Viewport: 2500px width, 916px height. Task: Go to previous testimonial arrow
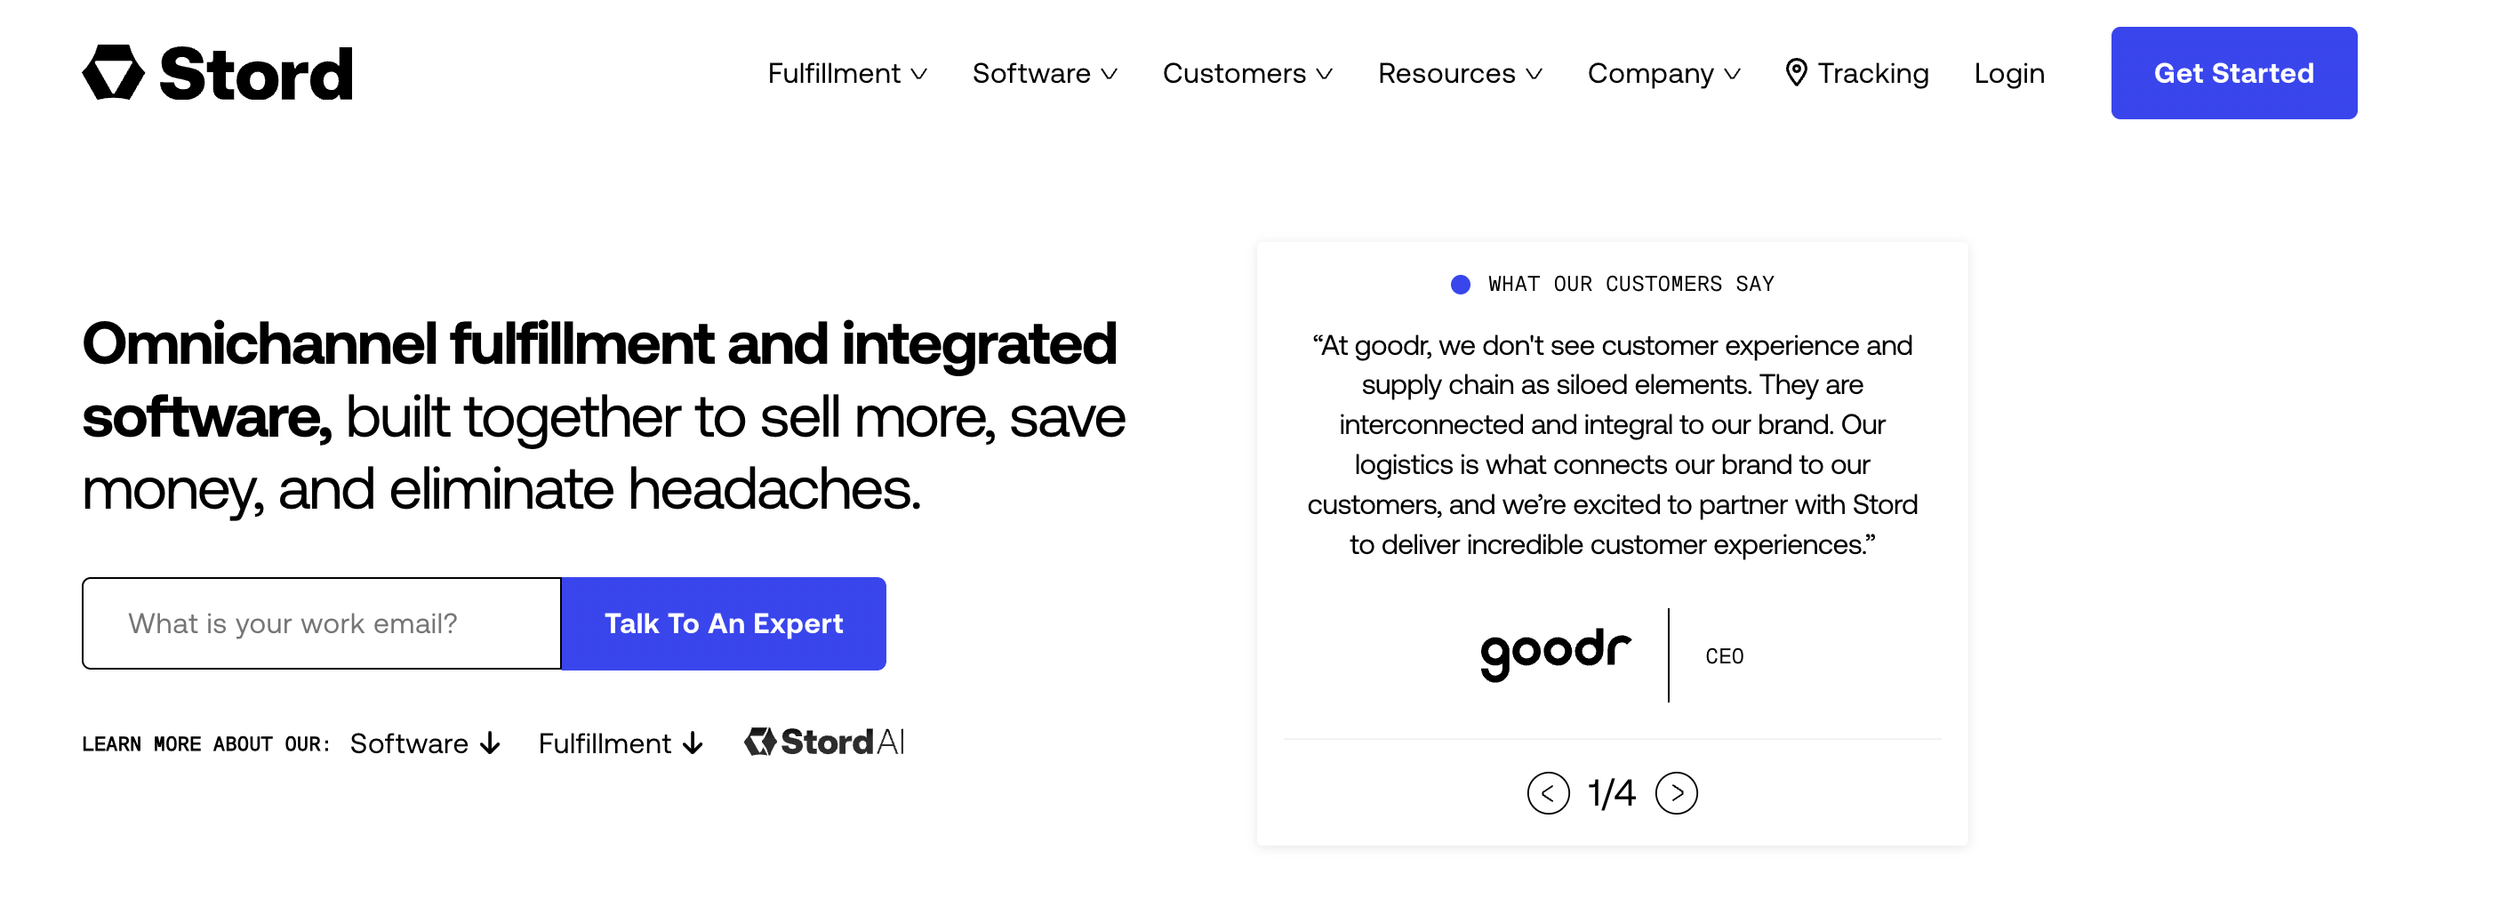[x=1548, y=794]
